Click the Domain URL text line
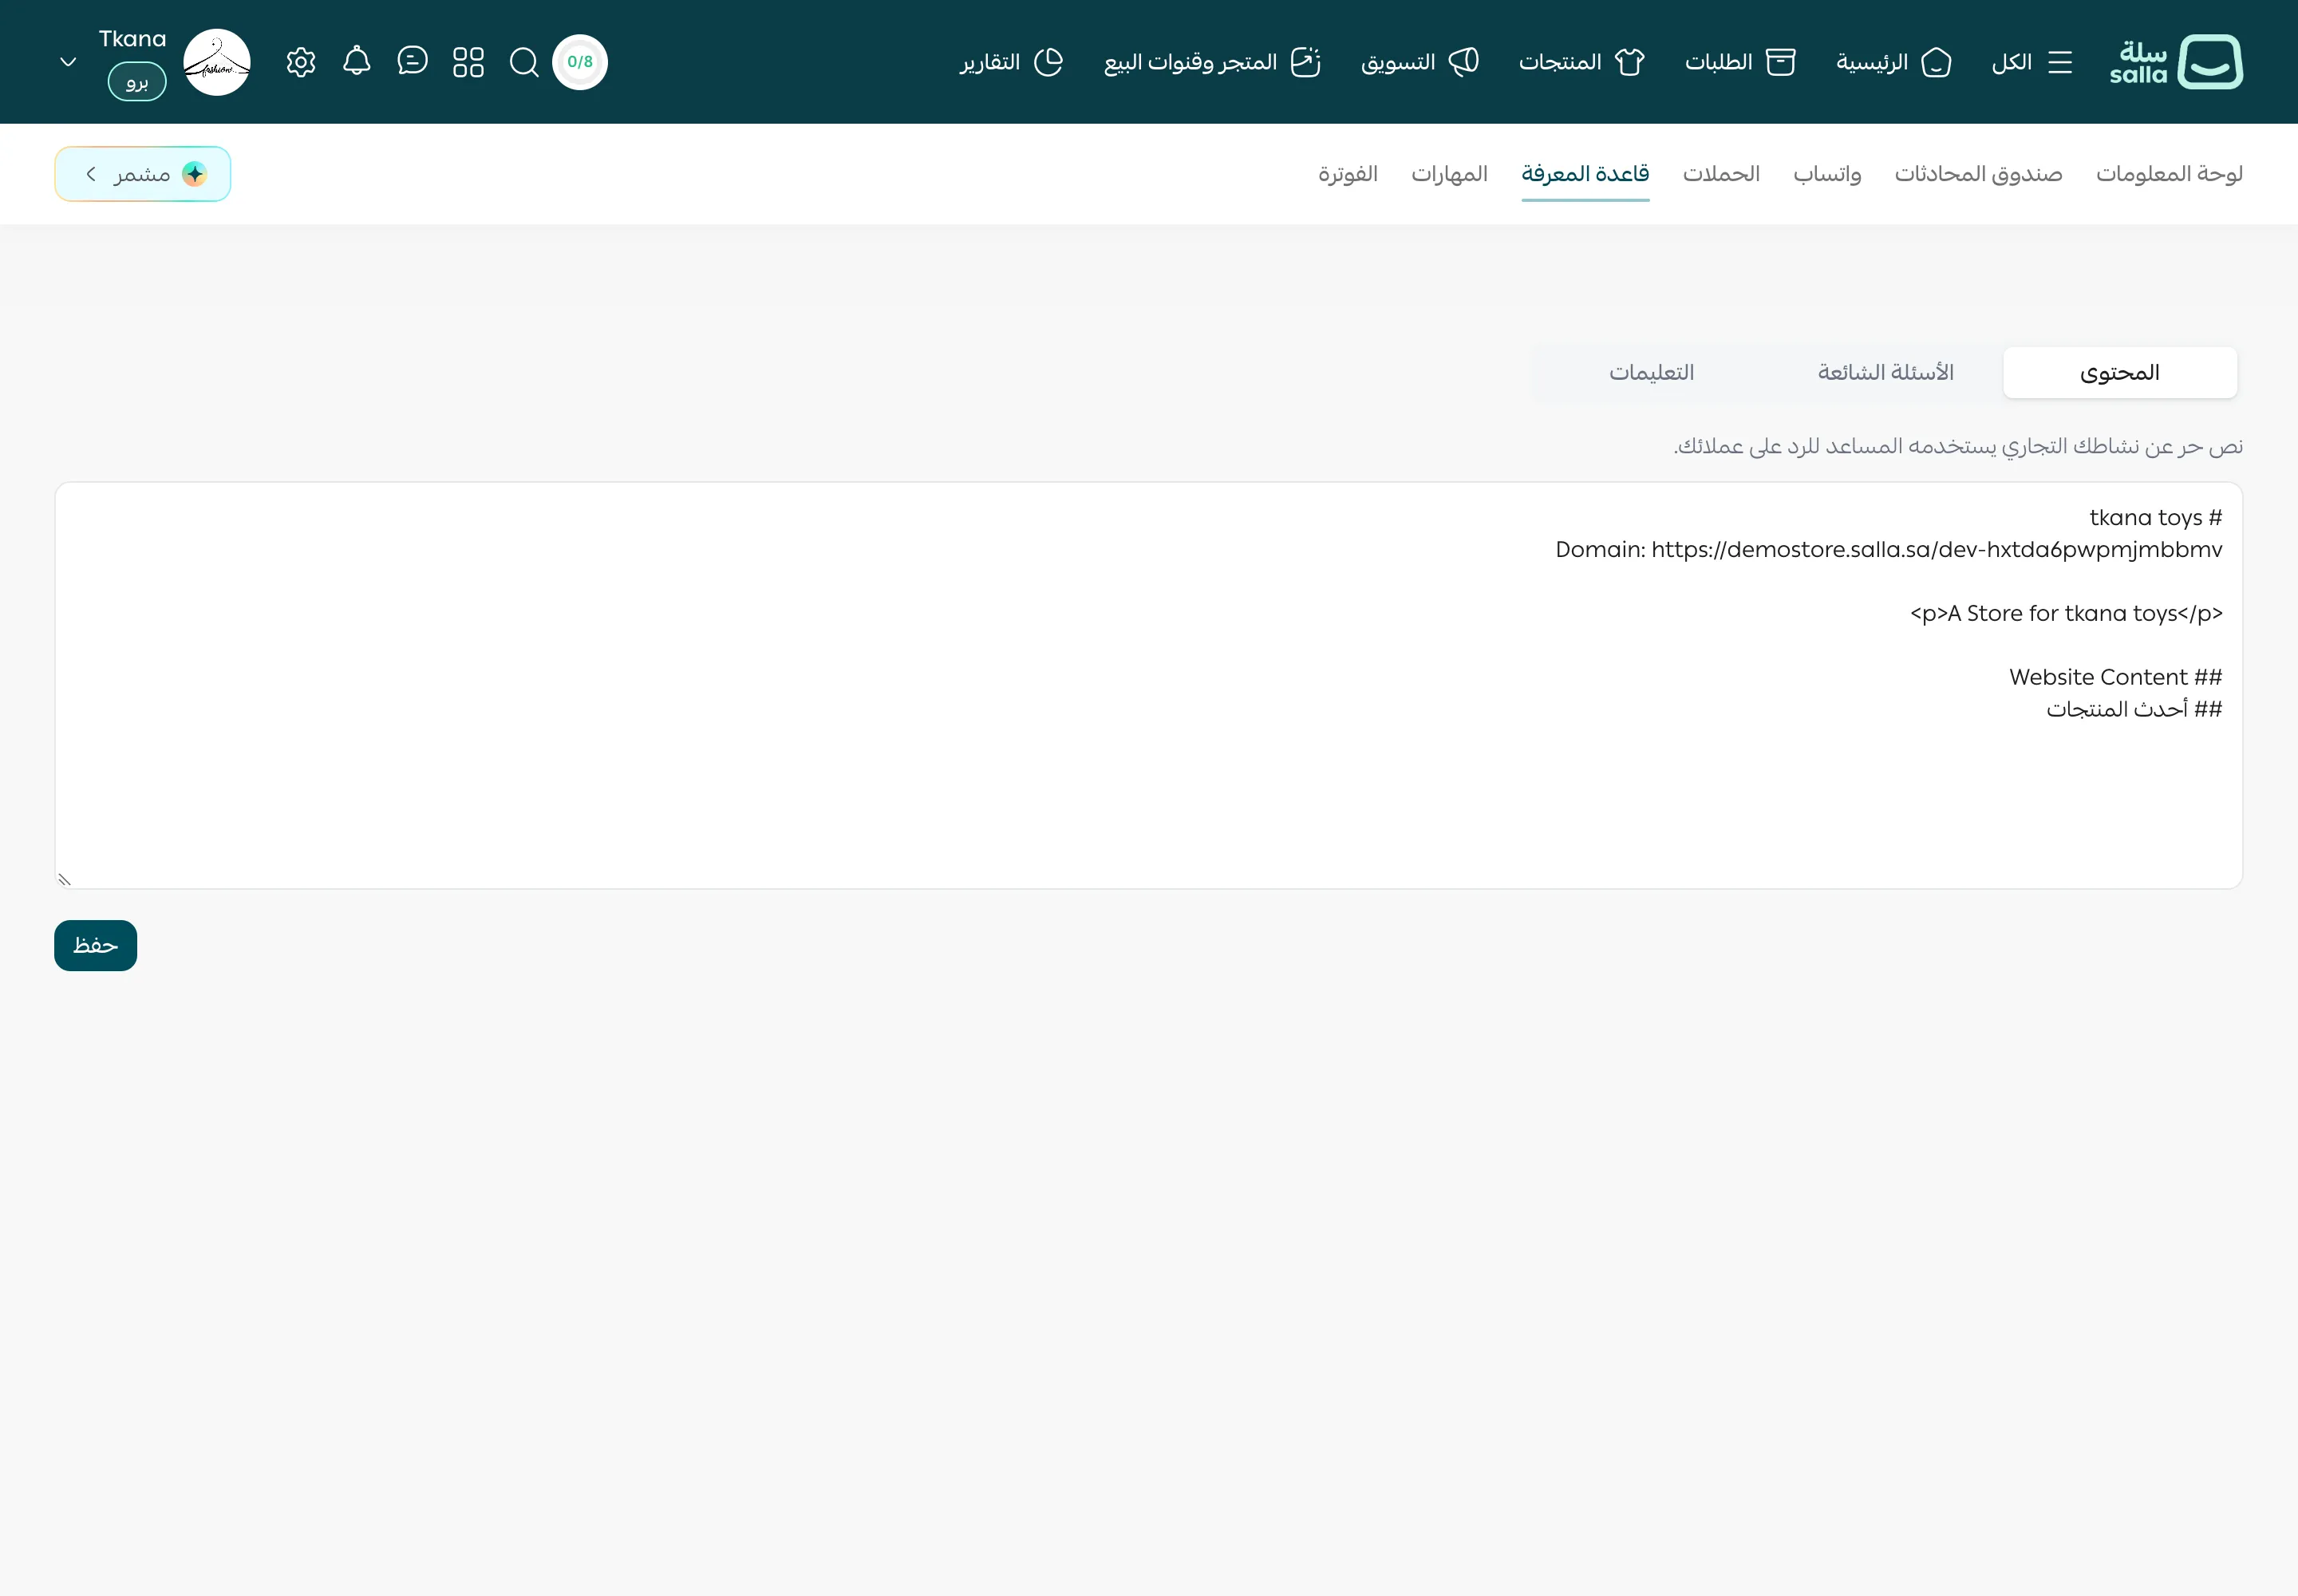Screen dimensions: 2298x1596 1888,549
